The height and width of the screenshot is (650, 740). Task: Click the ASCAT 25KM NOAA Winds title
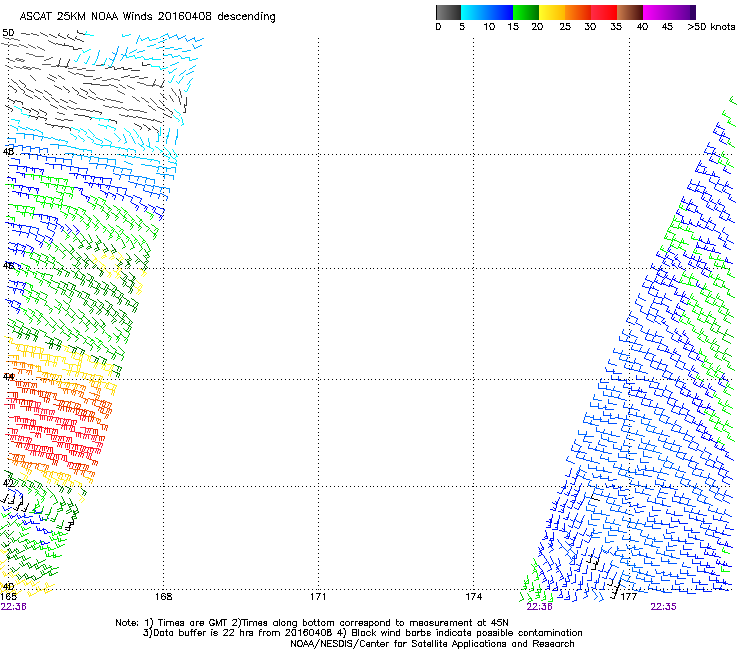pos(147,16)
